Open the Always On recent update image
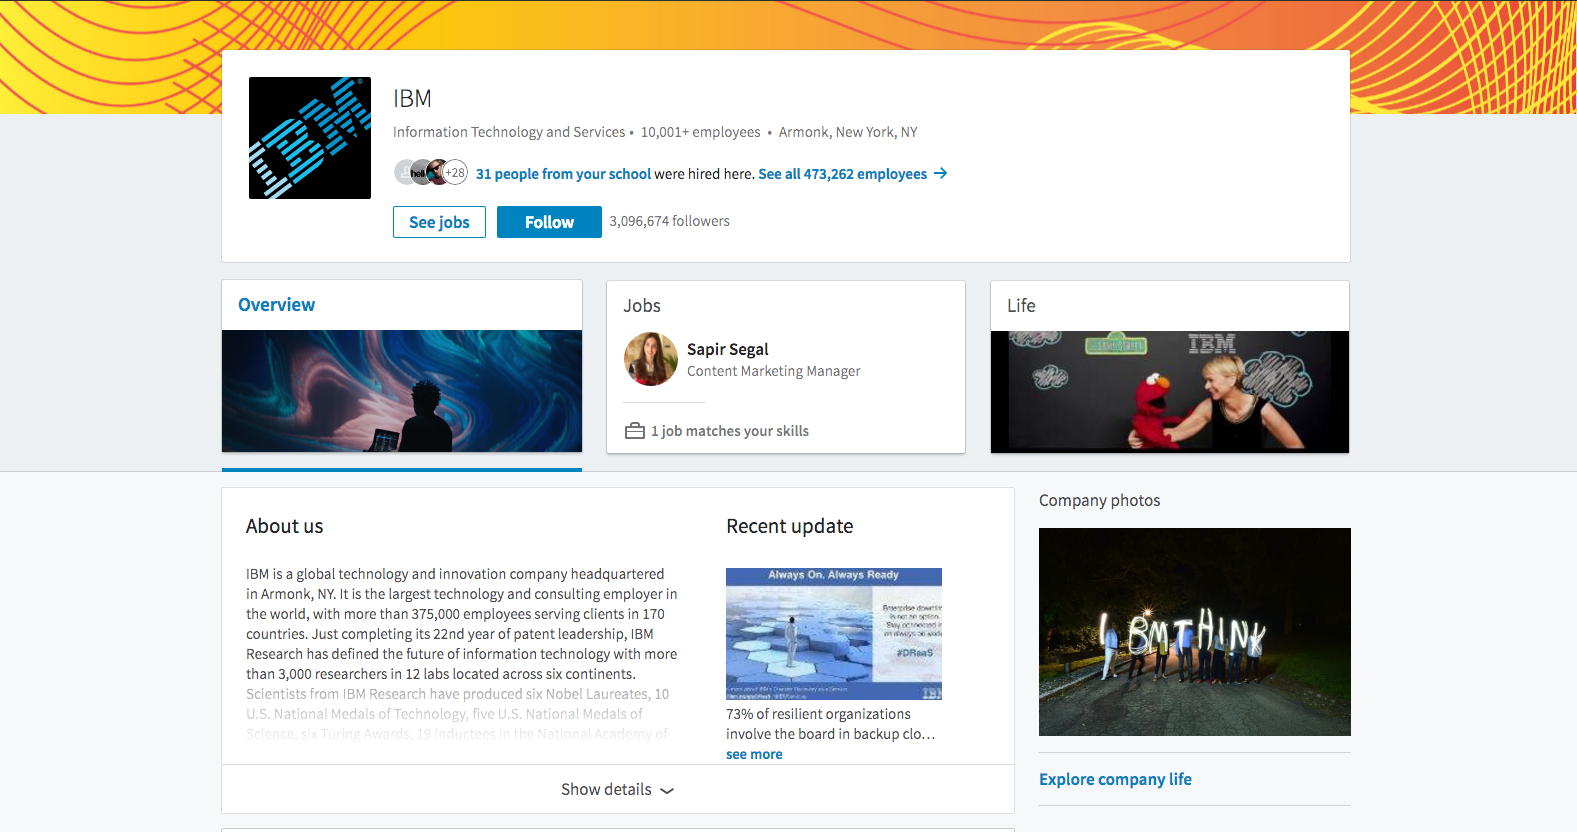The height and width of the screenshot is (832, 1577). pos(834,634)
